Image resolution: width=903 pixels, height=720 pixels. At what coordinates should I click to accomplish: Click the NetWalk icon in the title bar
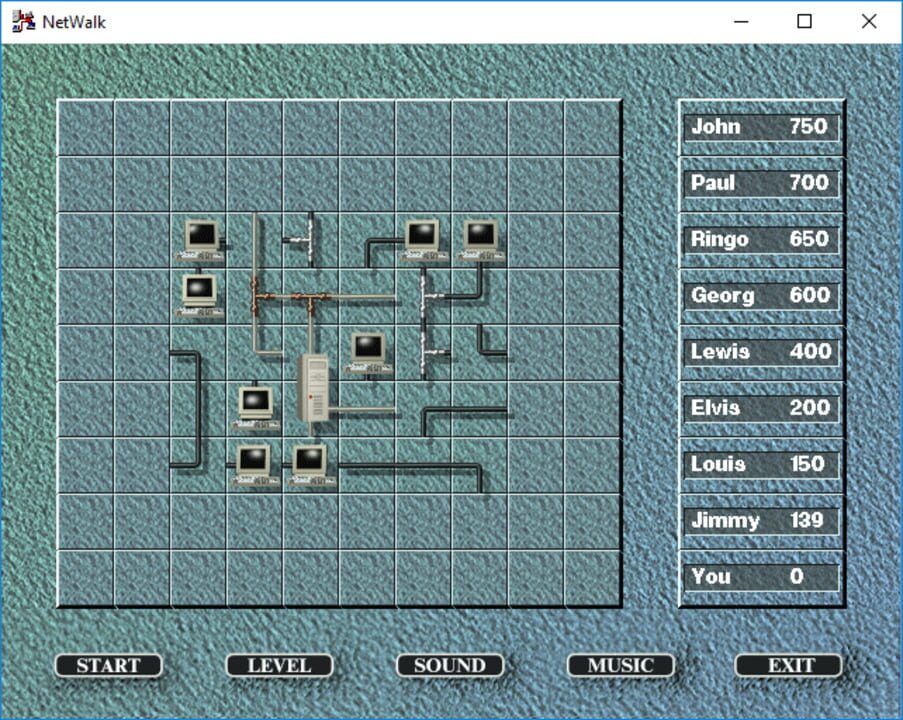click(22, 21)
